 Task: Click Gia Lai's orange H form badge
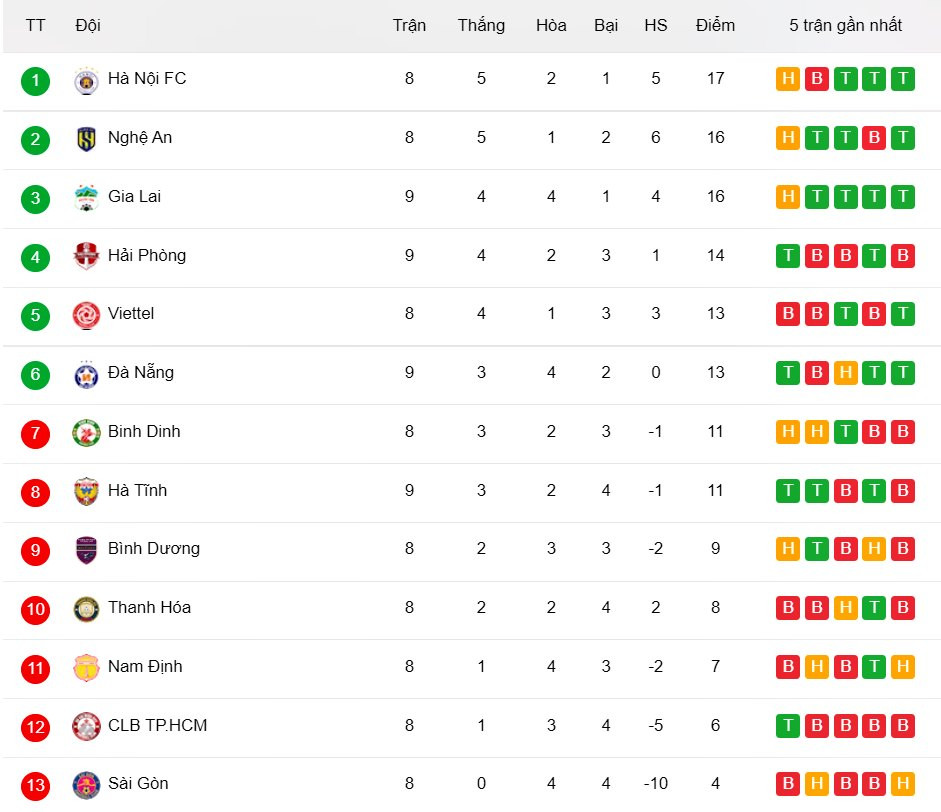(x=788, y=197)
